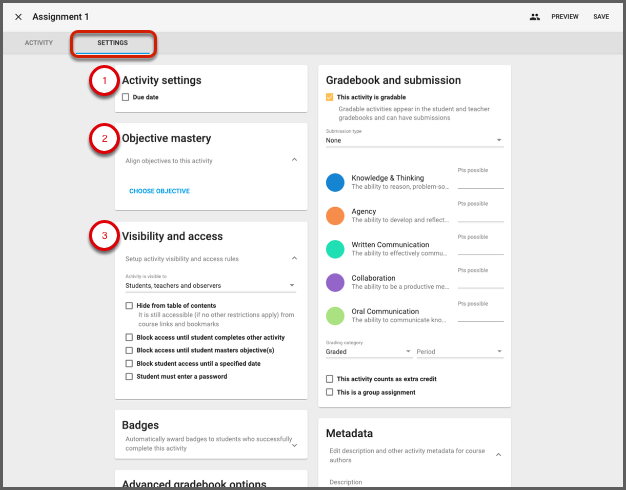Enable the Due date checkbox

coord(125,97)
